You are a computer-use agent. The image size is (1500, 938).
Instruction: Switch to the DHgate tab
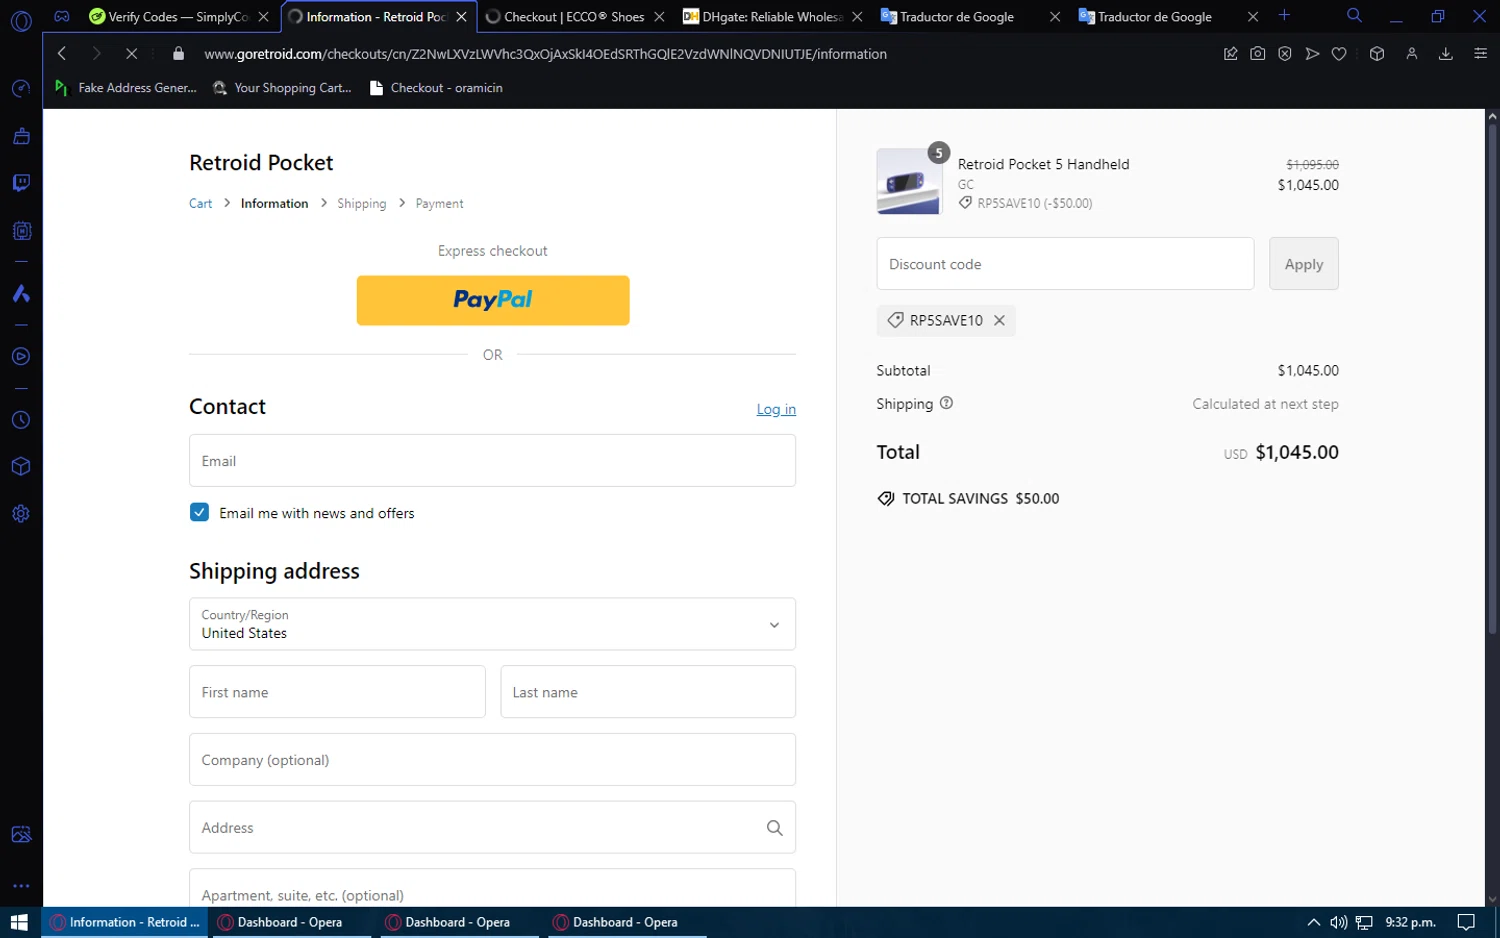(x=764, y=17)
